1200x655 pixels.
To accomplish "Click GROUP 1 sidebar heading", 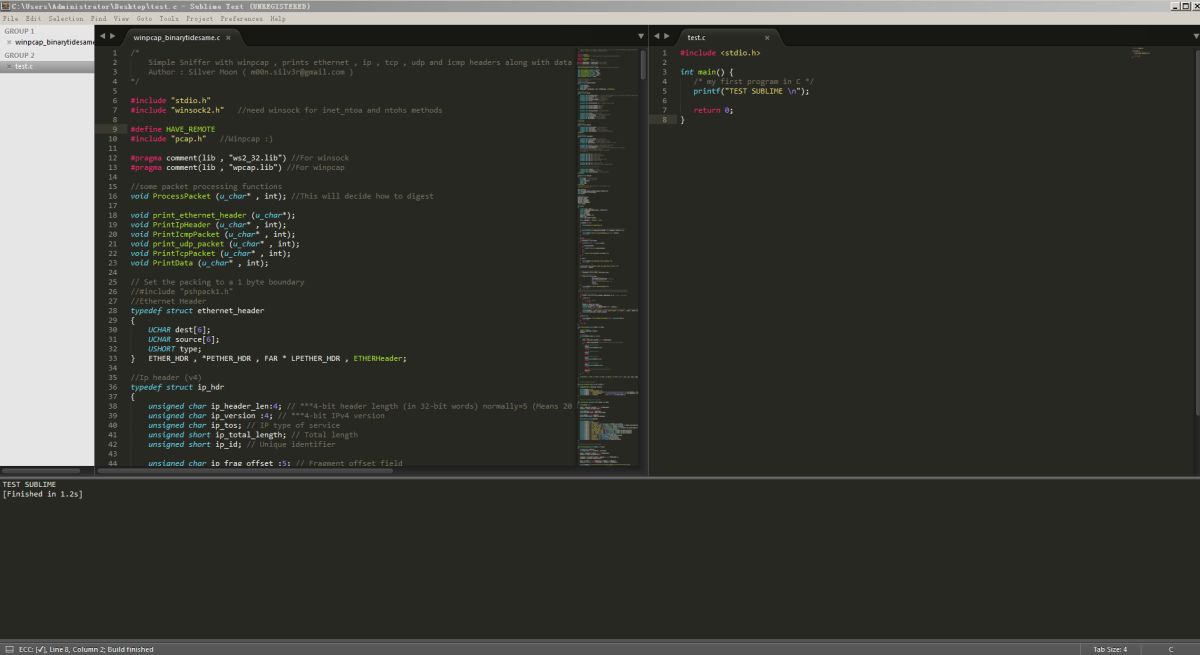I will [19, 31].
